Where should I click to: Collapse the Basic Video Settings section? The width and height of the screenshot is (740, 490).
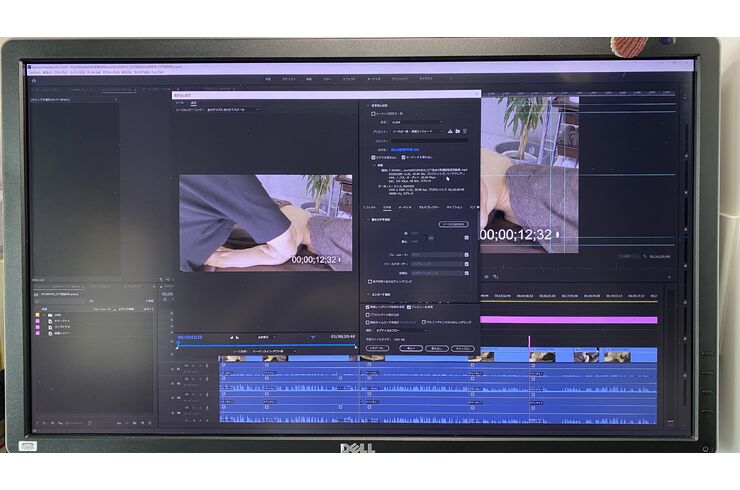pyautogui.click(x=368, y=220)
